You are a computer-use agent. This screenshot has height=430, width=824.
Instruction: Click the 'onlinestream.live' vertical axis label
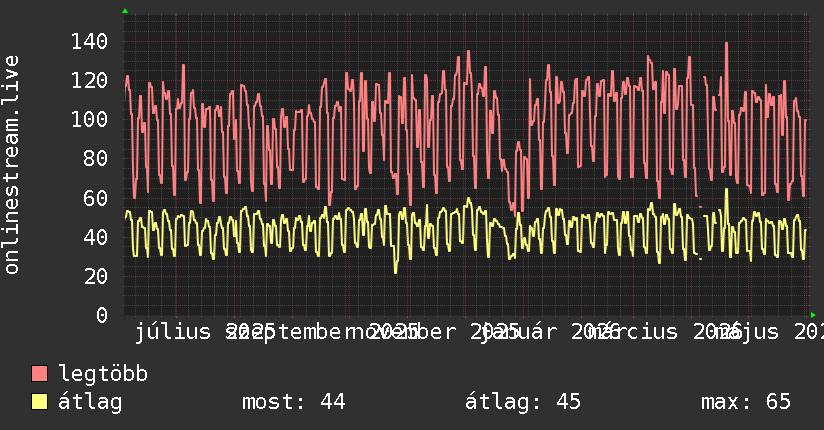click(x=11, y=165)
